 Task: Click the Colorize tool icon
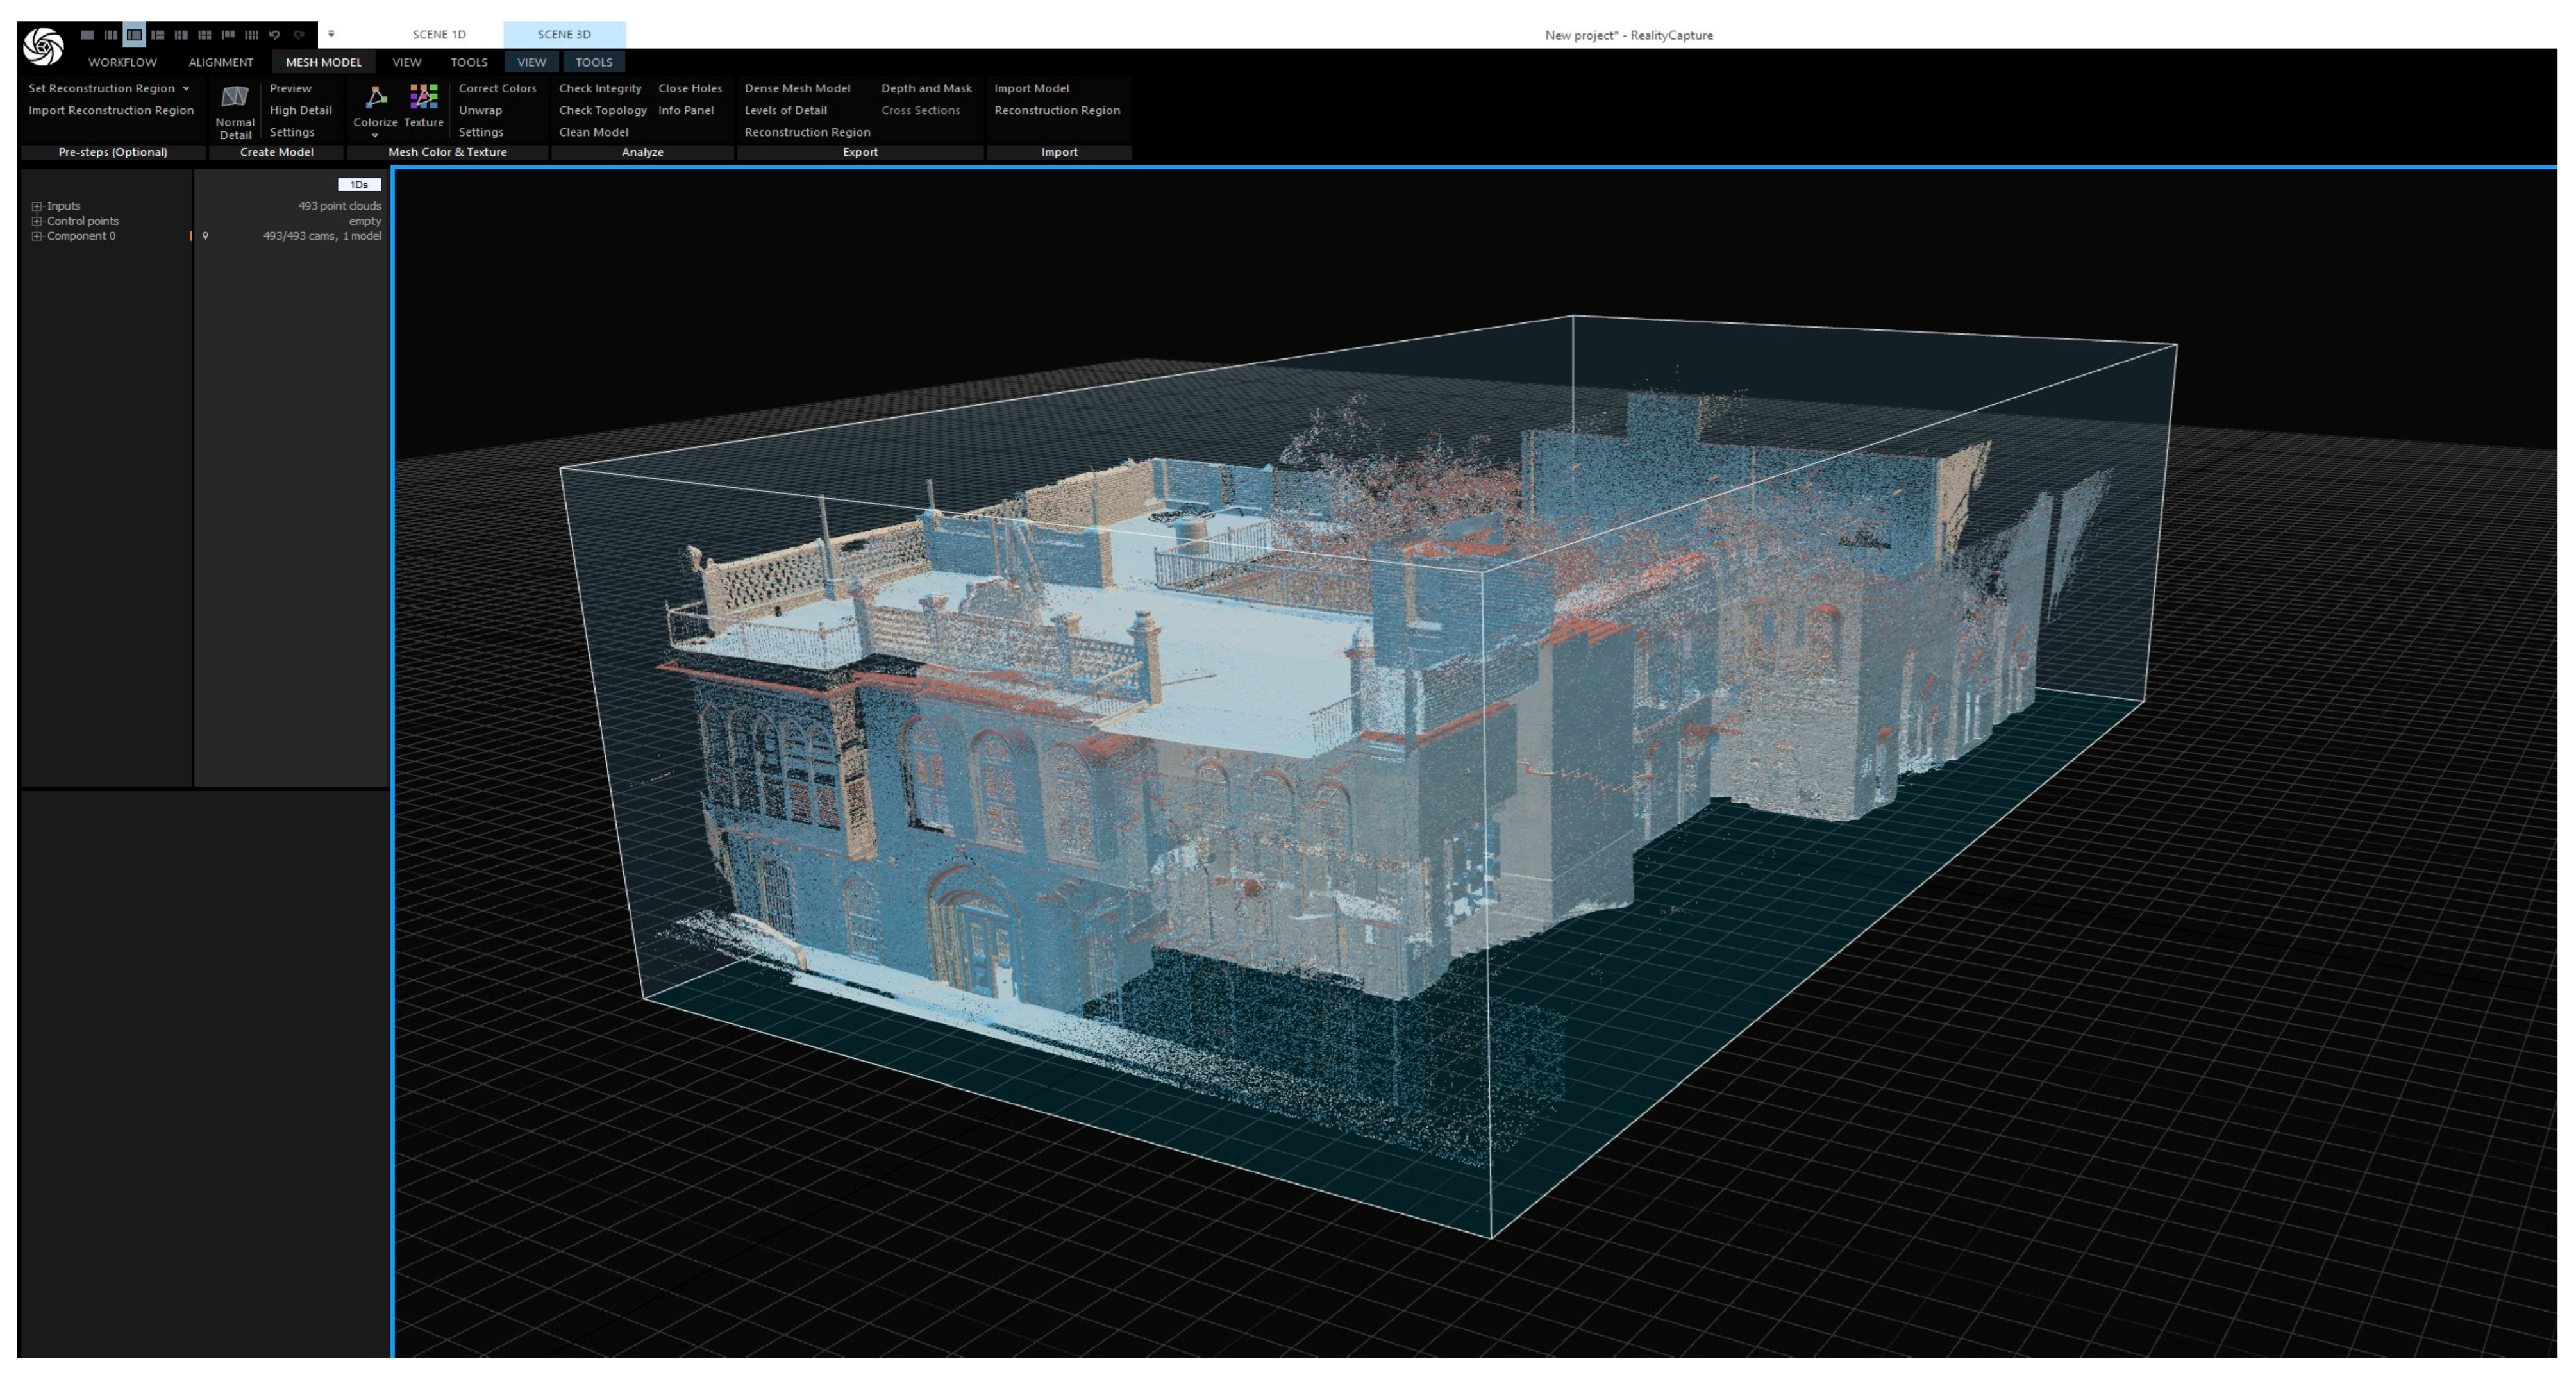(375, 97)
